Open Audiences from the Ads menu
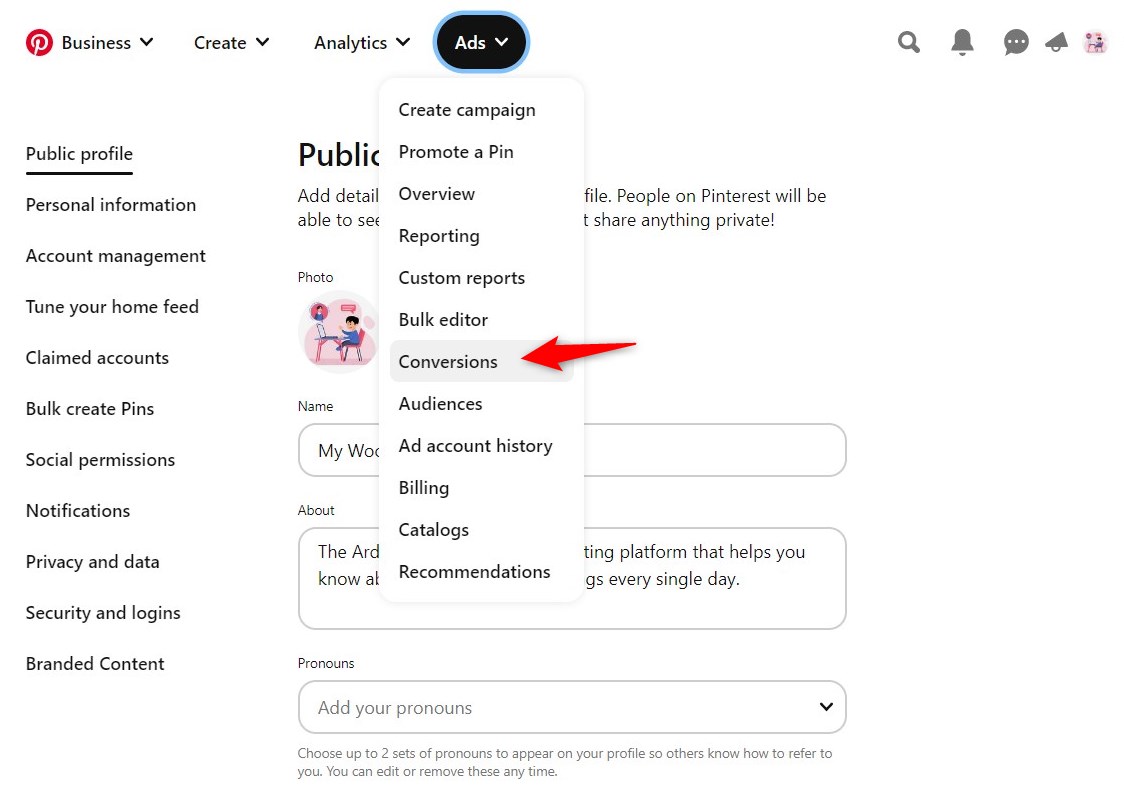1124x790 pixels. pos(440,404)
